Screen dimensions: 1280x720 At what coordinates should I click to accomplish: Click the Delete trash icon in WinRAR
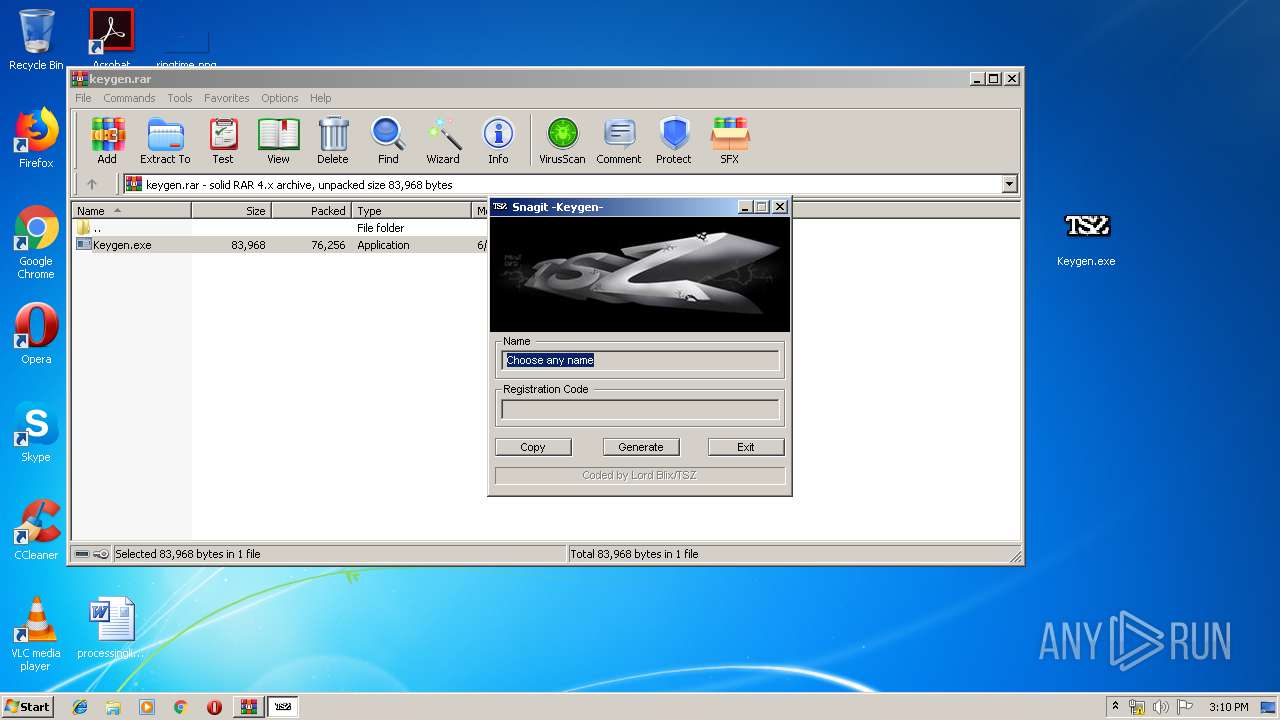[333, 140]
